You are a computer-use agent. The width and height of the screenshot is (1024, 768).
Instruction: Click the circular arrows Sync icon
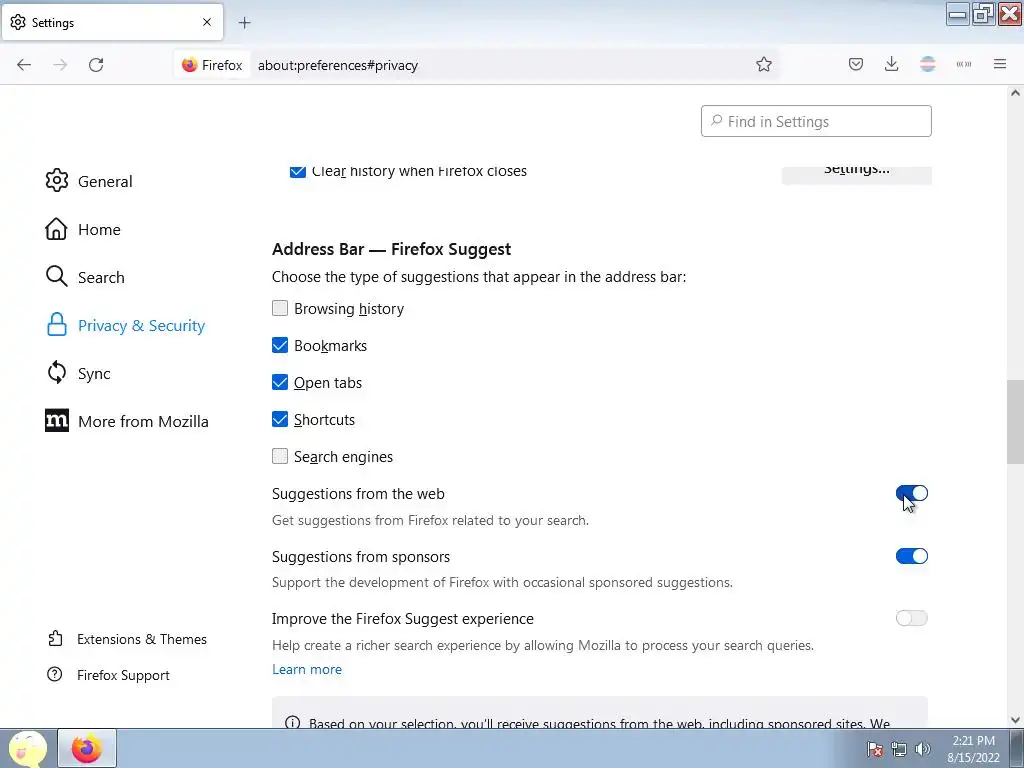click(57, 372)
